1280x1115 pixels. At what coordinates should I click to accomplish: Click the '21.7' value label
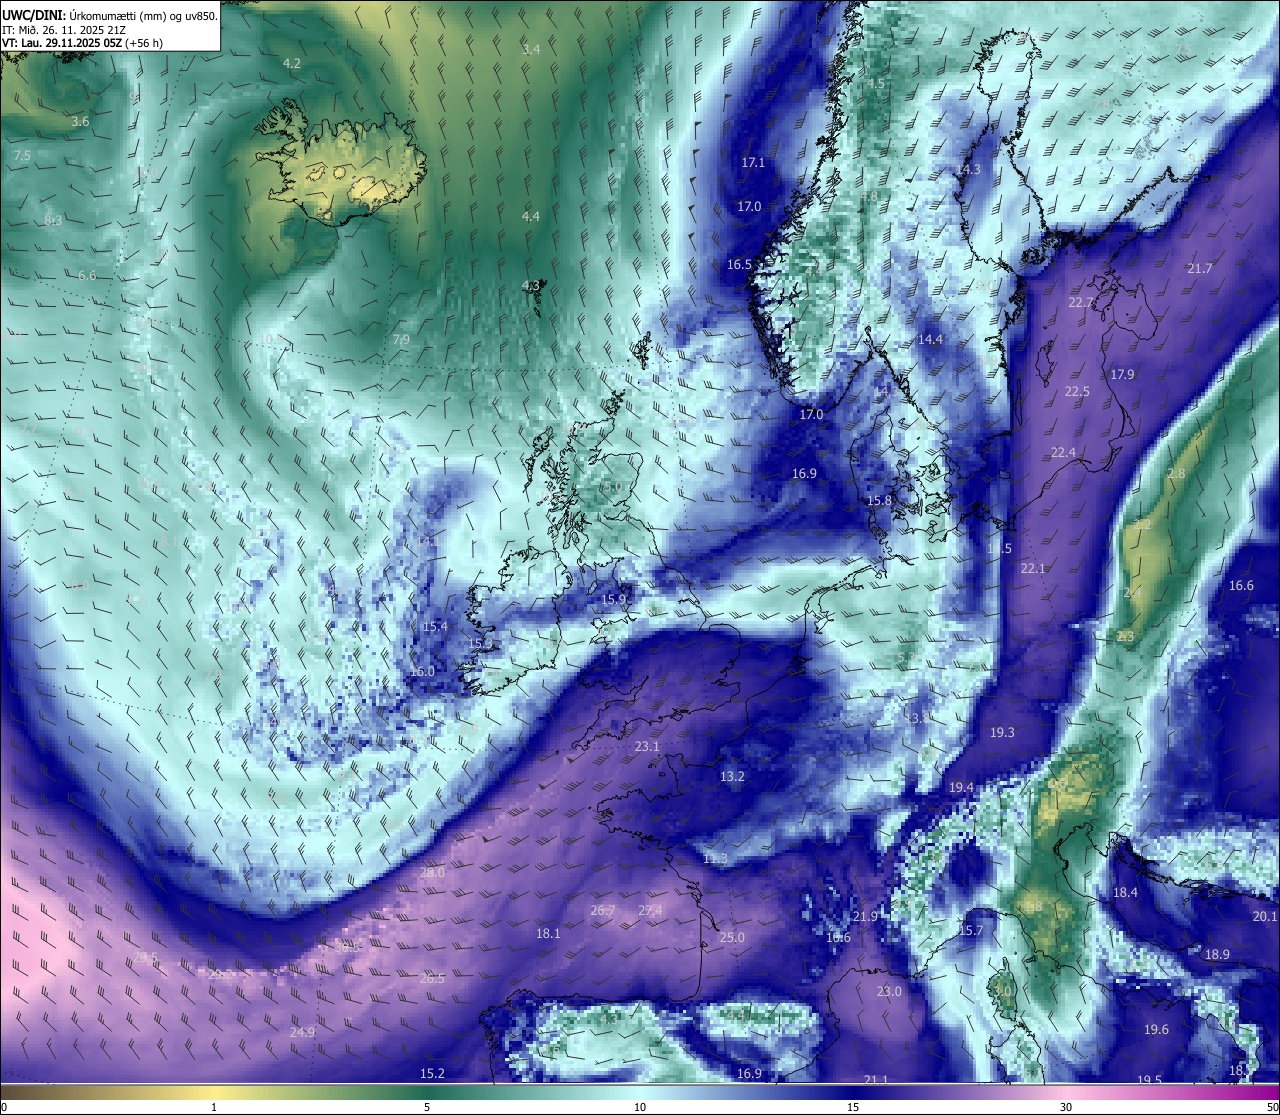[1200, 268]
